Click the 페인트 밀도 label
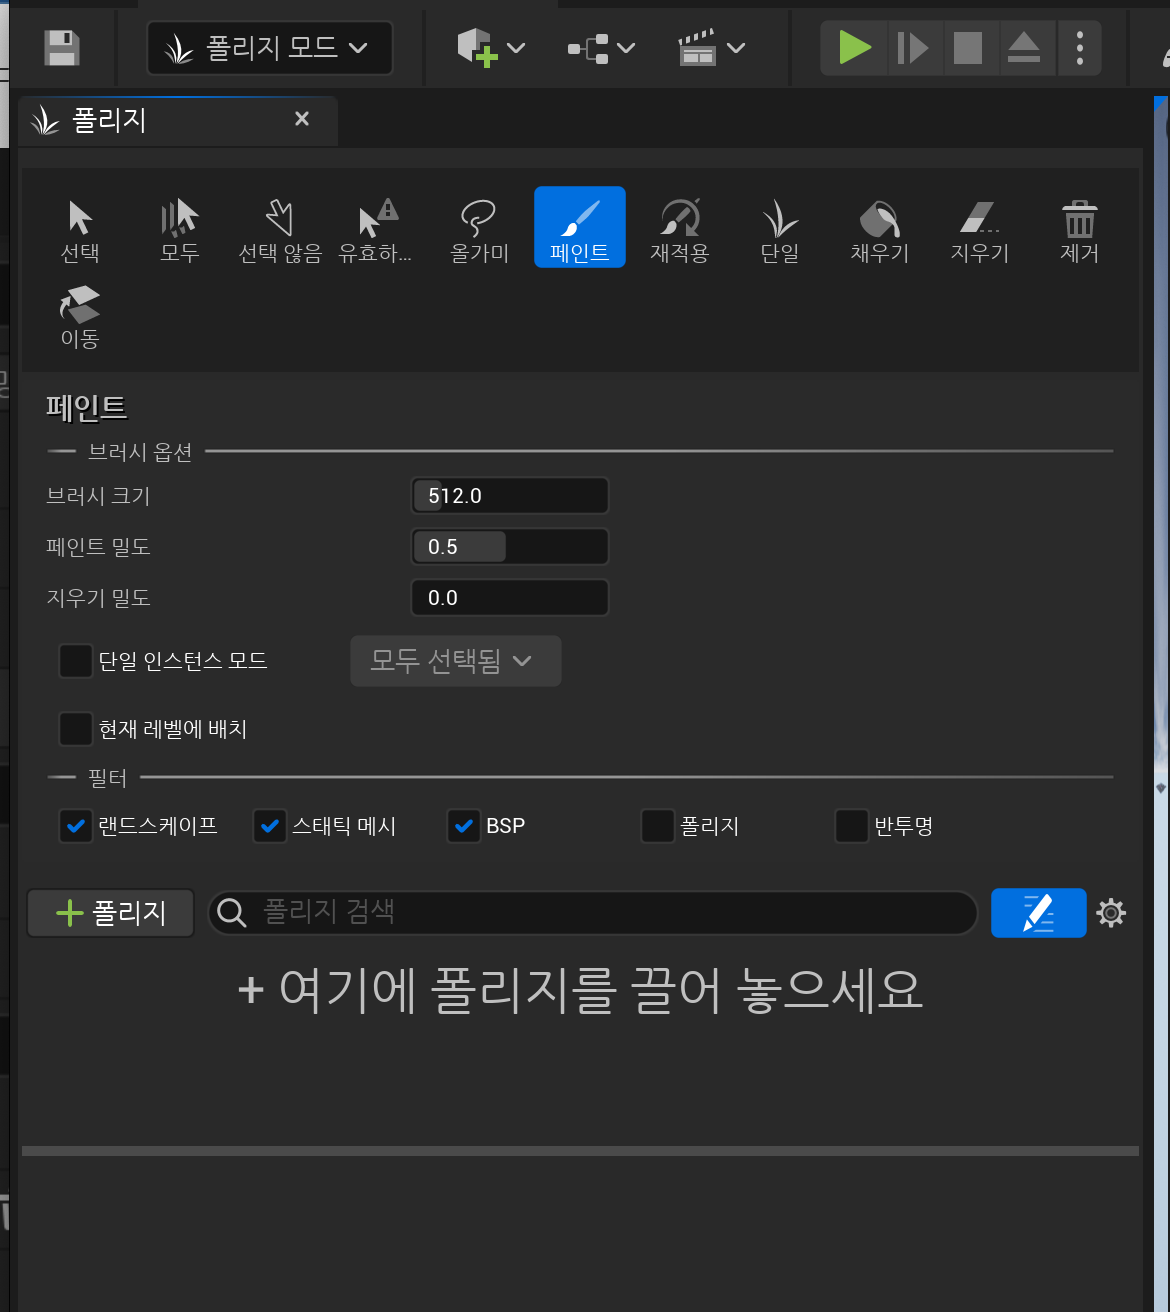This screenshot has width=1170, height=1312. click(98, 547)
